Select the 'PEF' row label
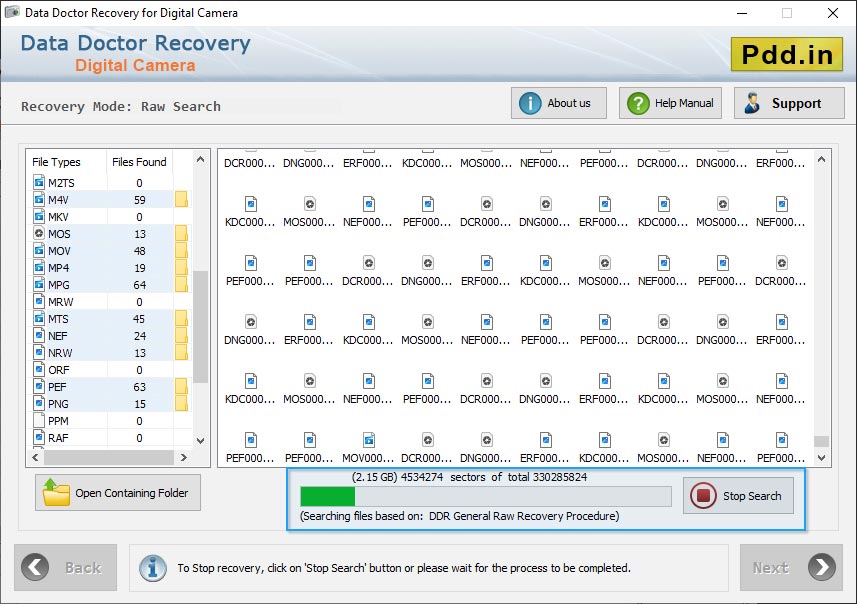 57,386
